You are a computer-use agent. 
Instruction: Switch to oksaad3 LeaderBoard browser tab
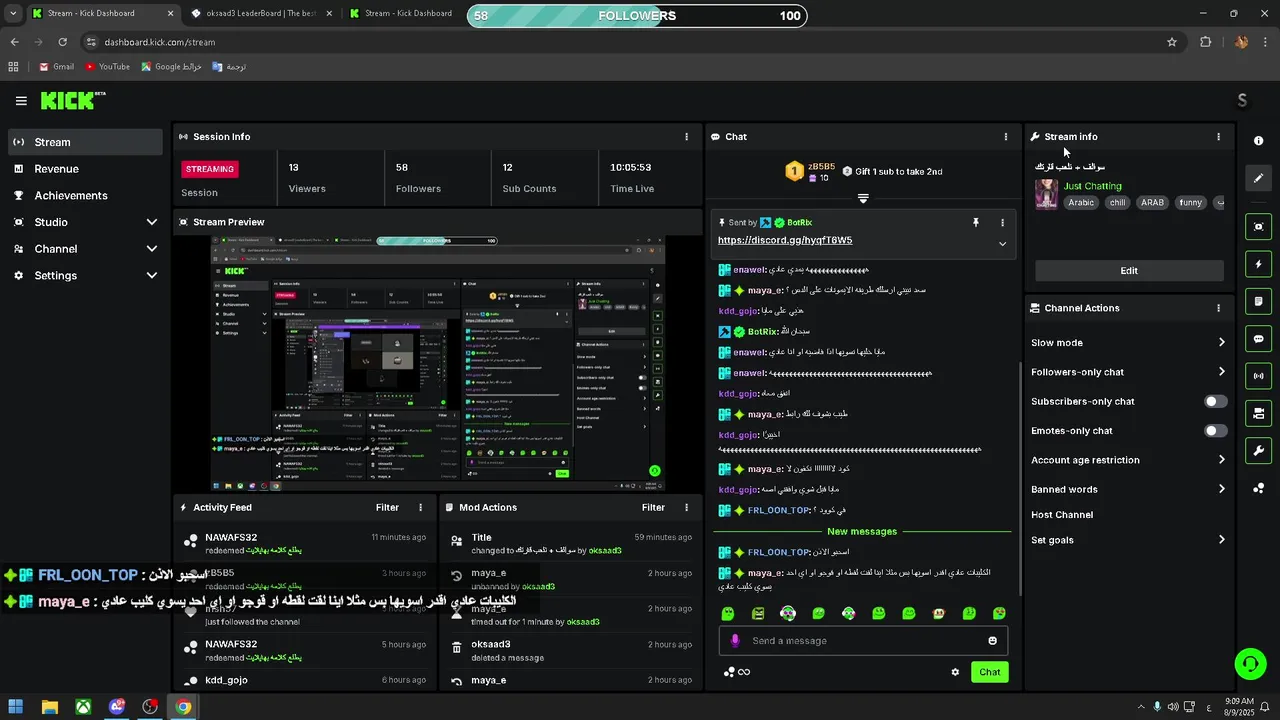[x=262, y=14]
